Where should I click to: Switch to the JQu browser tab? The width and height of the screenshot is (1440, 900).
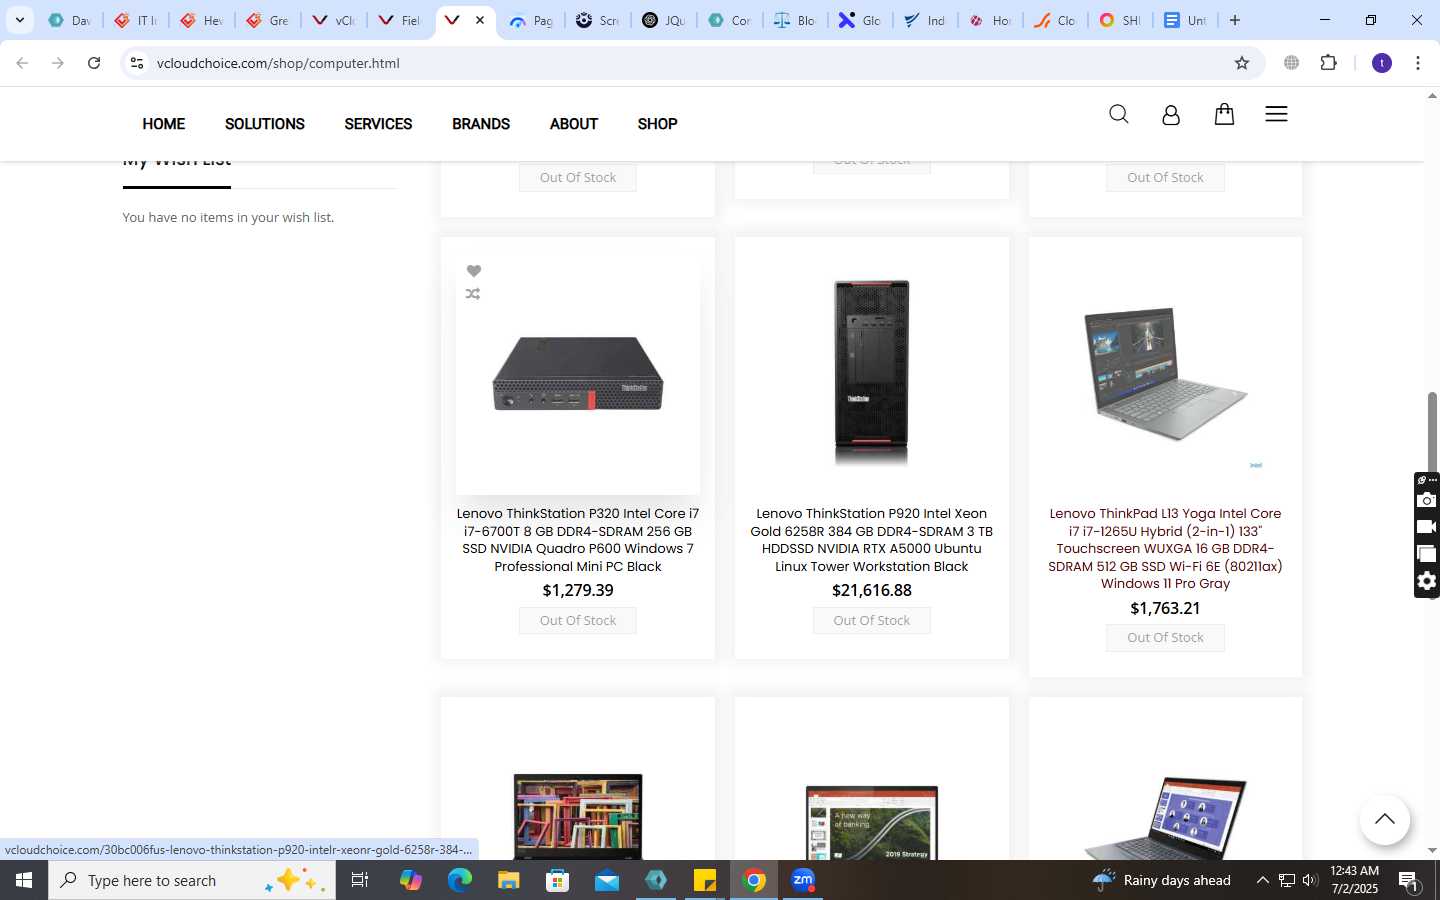point(664,20)
